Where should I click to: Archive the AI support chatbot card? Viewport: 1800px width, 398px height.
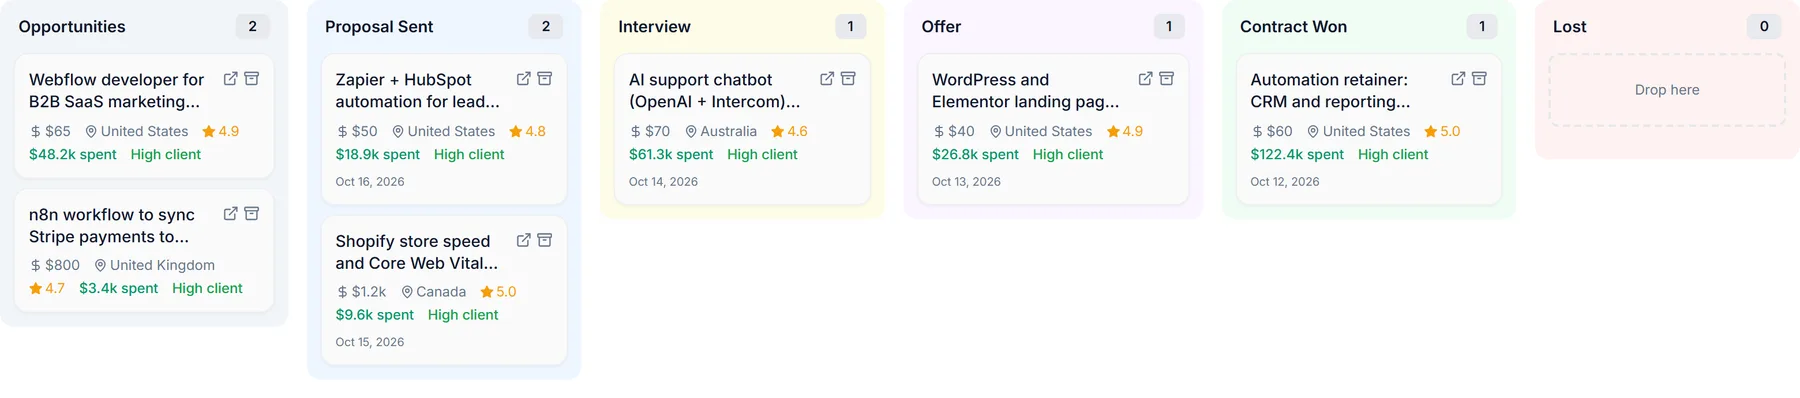pos(848,78)
